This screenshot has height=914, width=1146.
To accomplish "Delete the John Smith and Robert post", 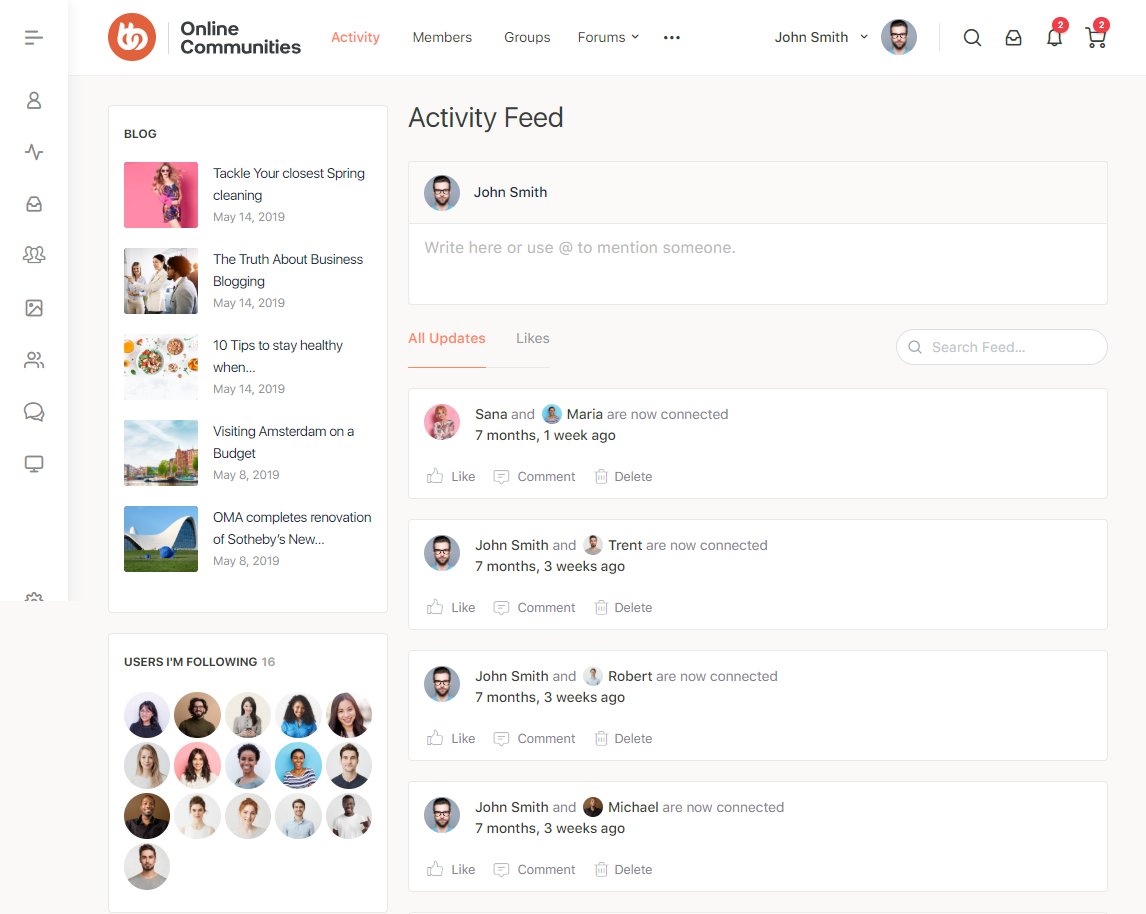I will [x=623, y=739].
